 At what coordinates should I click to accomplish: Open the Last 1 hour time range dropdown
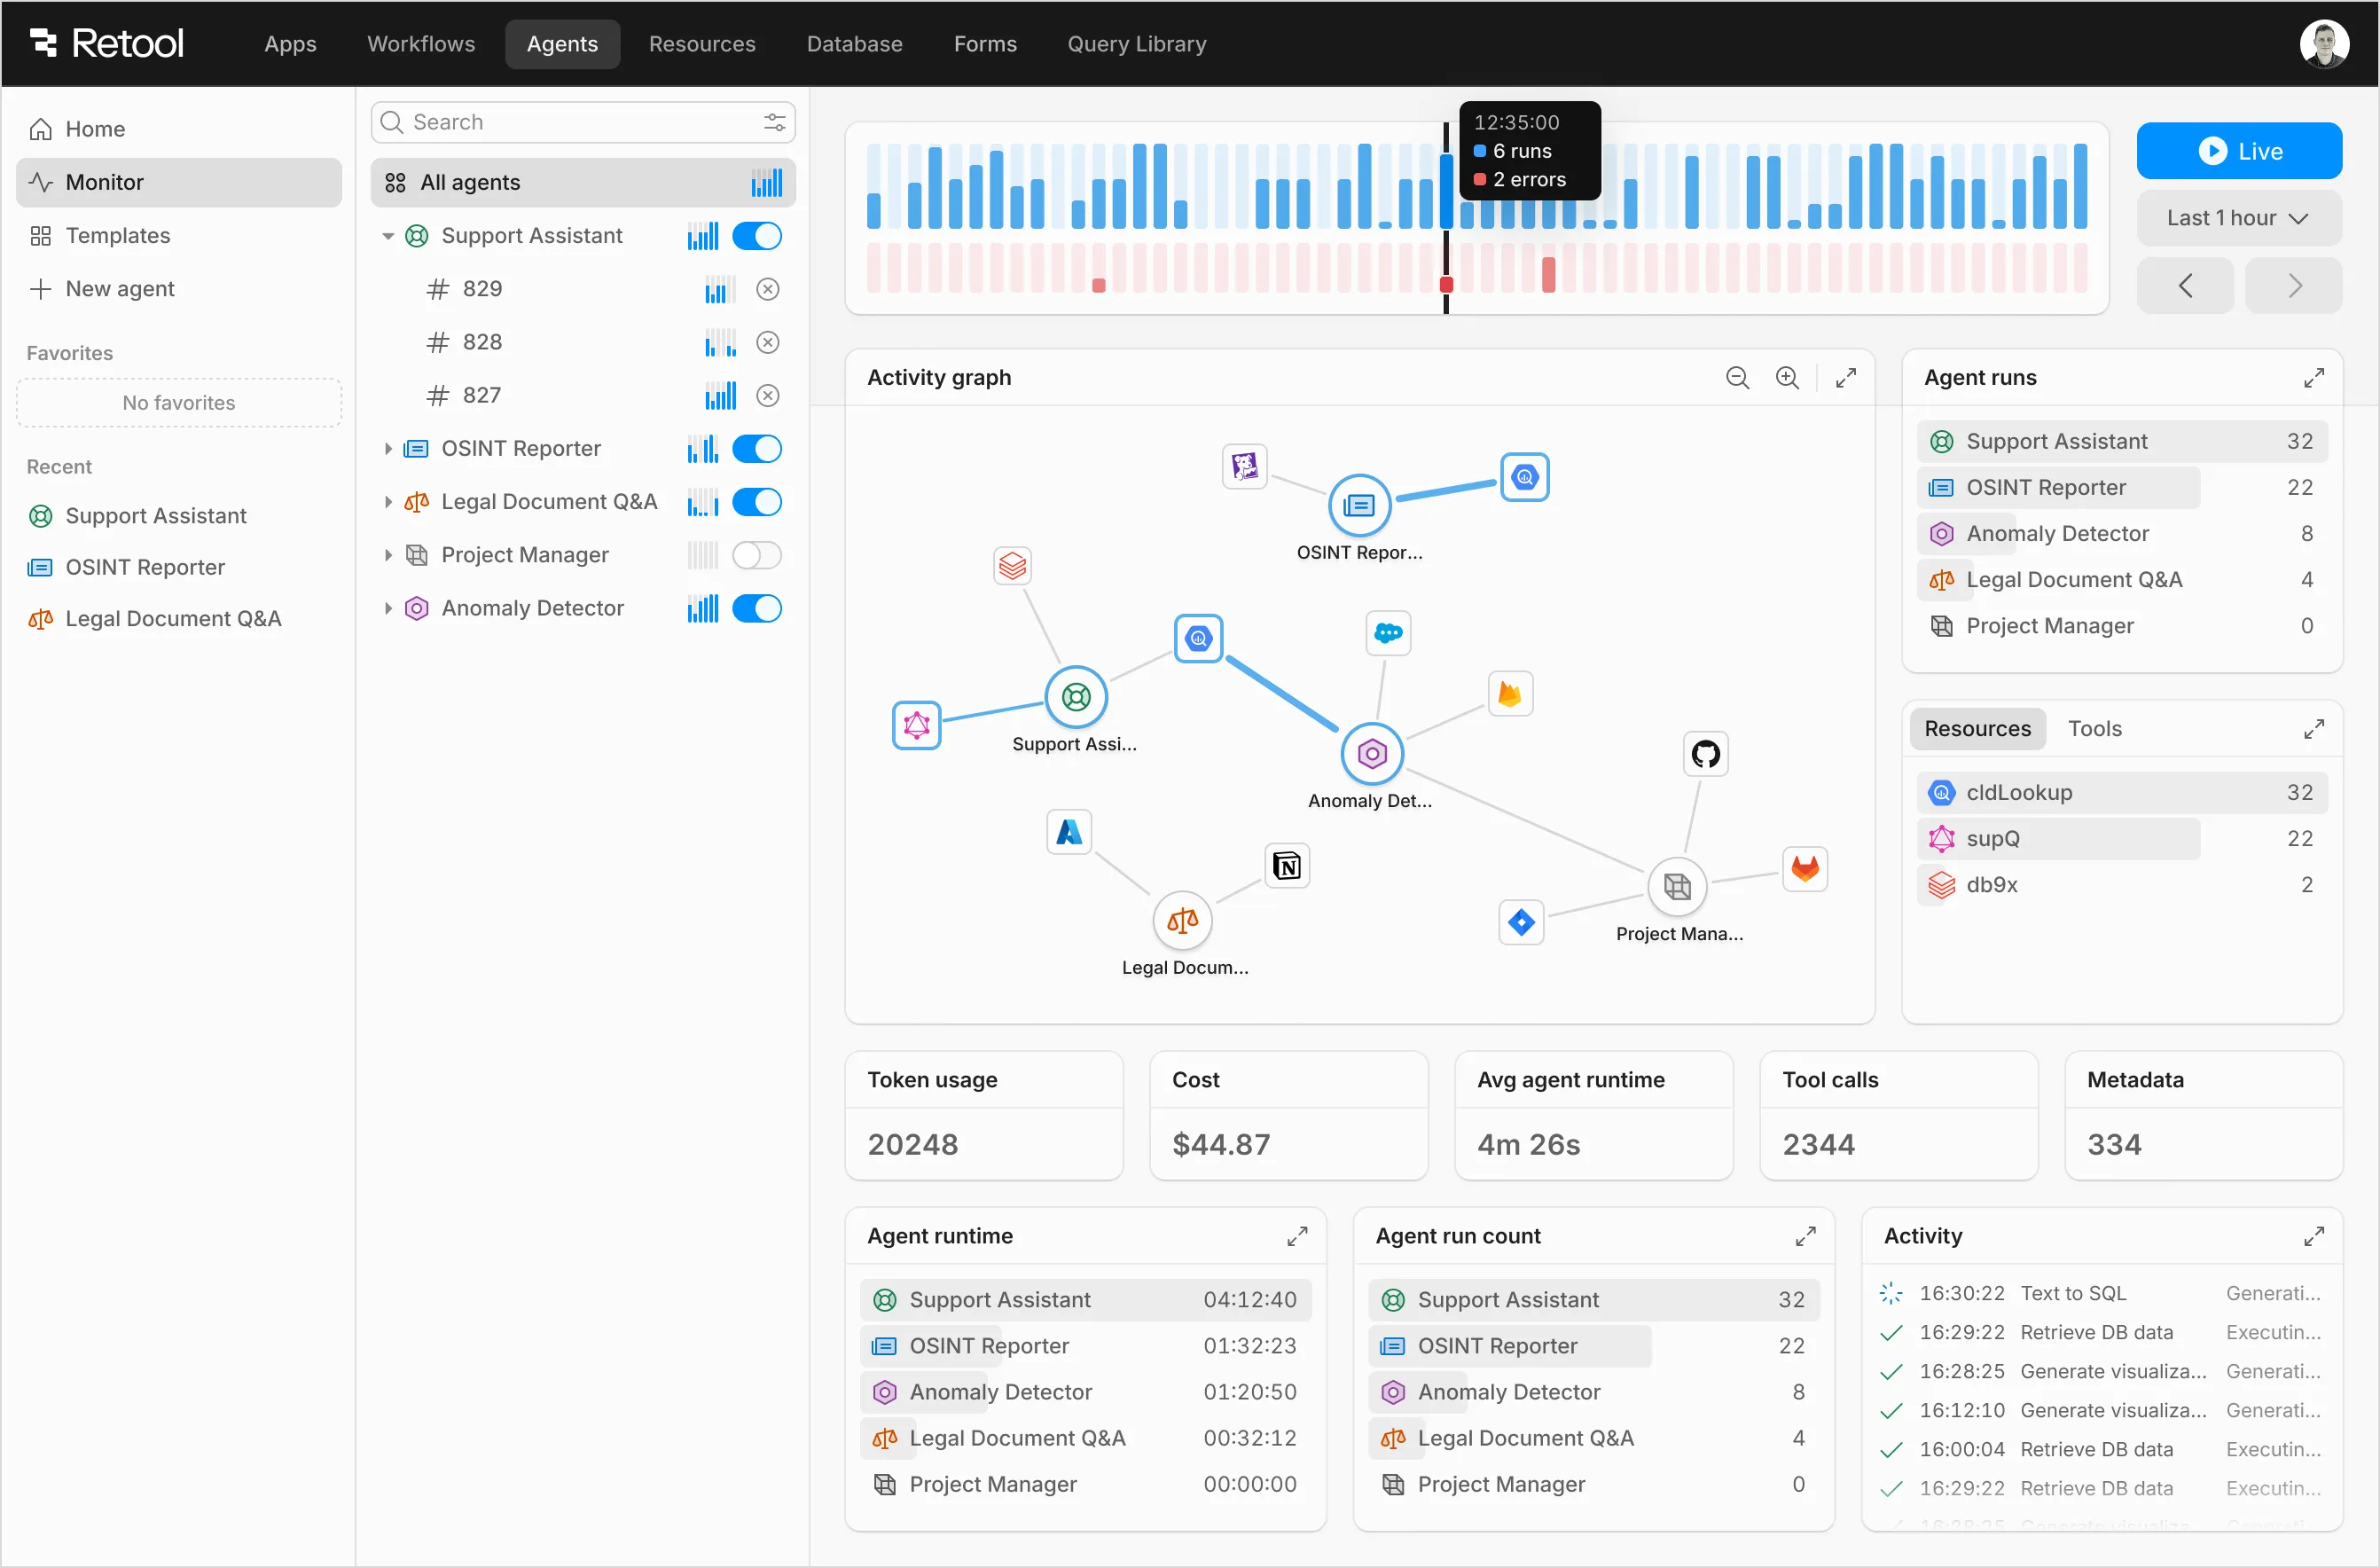[2239, 218]
